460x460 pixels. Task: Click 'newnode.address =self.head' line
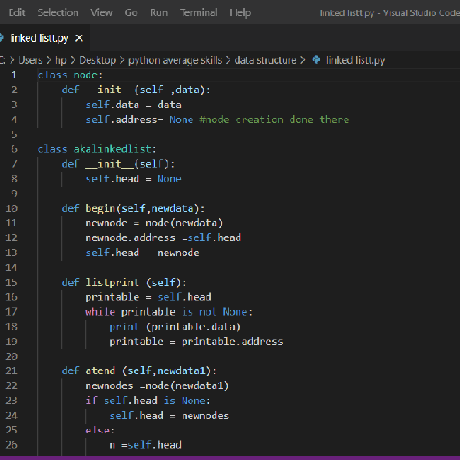coord(163,238)
